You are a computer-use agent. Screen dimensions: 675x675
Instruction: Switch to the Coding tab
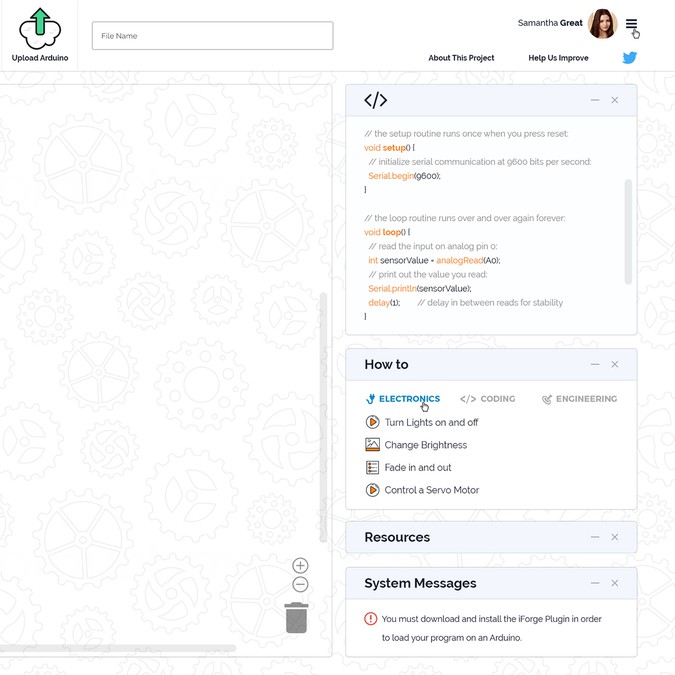click(x=488, y=399)
